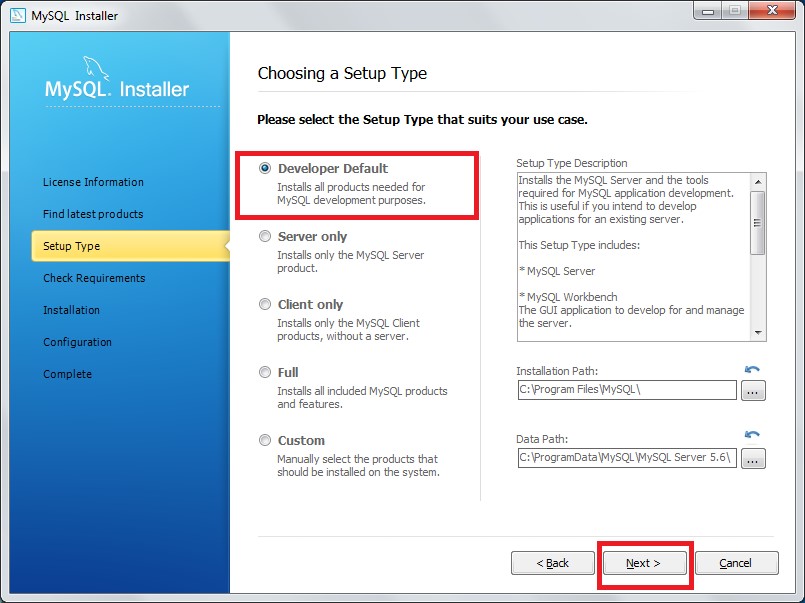Viewport: 805px width, 603px height.
Task: Pick the Full setup type radio button
Action: [x=265, y=372]
